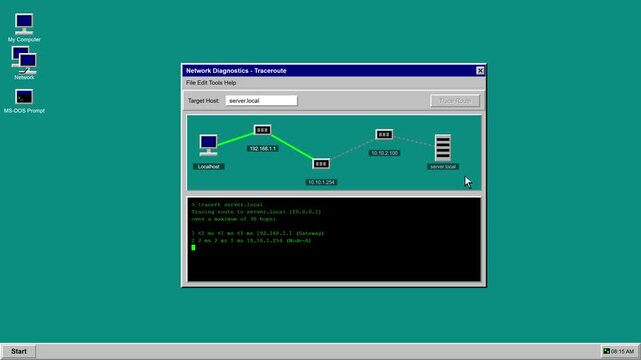641x360 pixels.
Task: Close the Network Diagnostics window
Action: (x=480, y=71)
